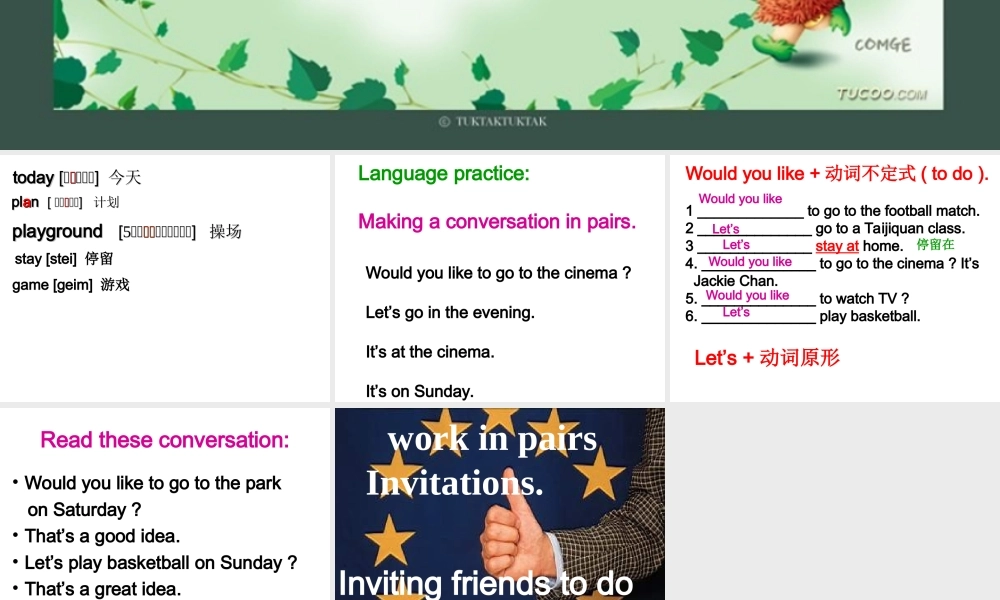Click the 'Invitations.' title text
Viewport: 1000px width, 600px height.
tap(455, 483)
